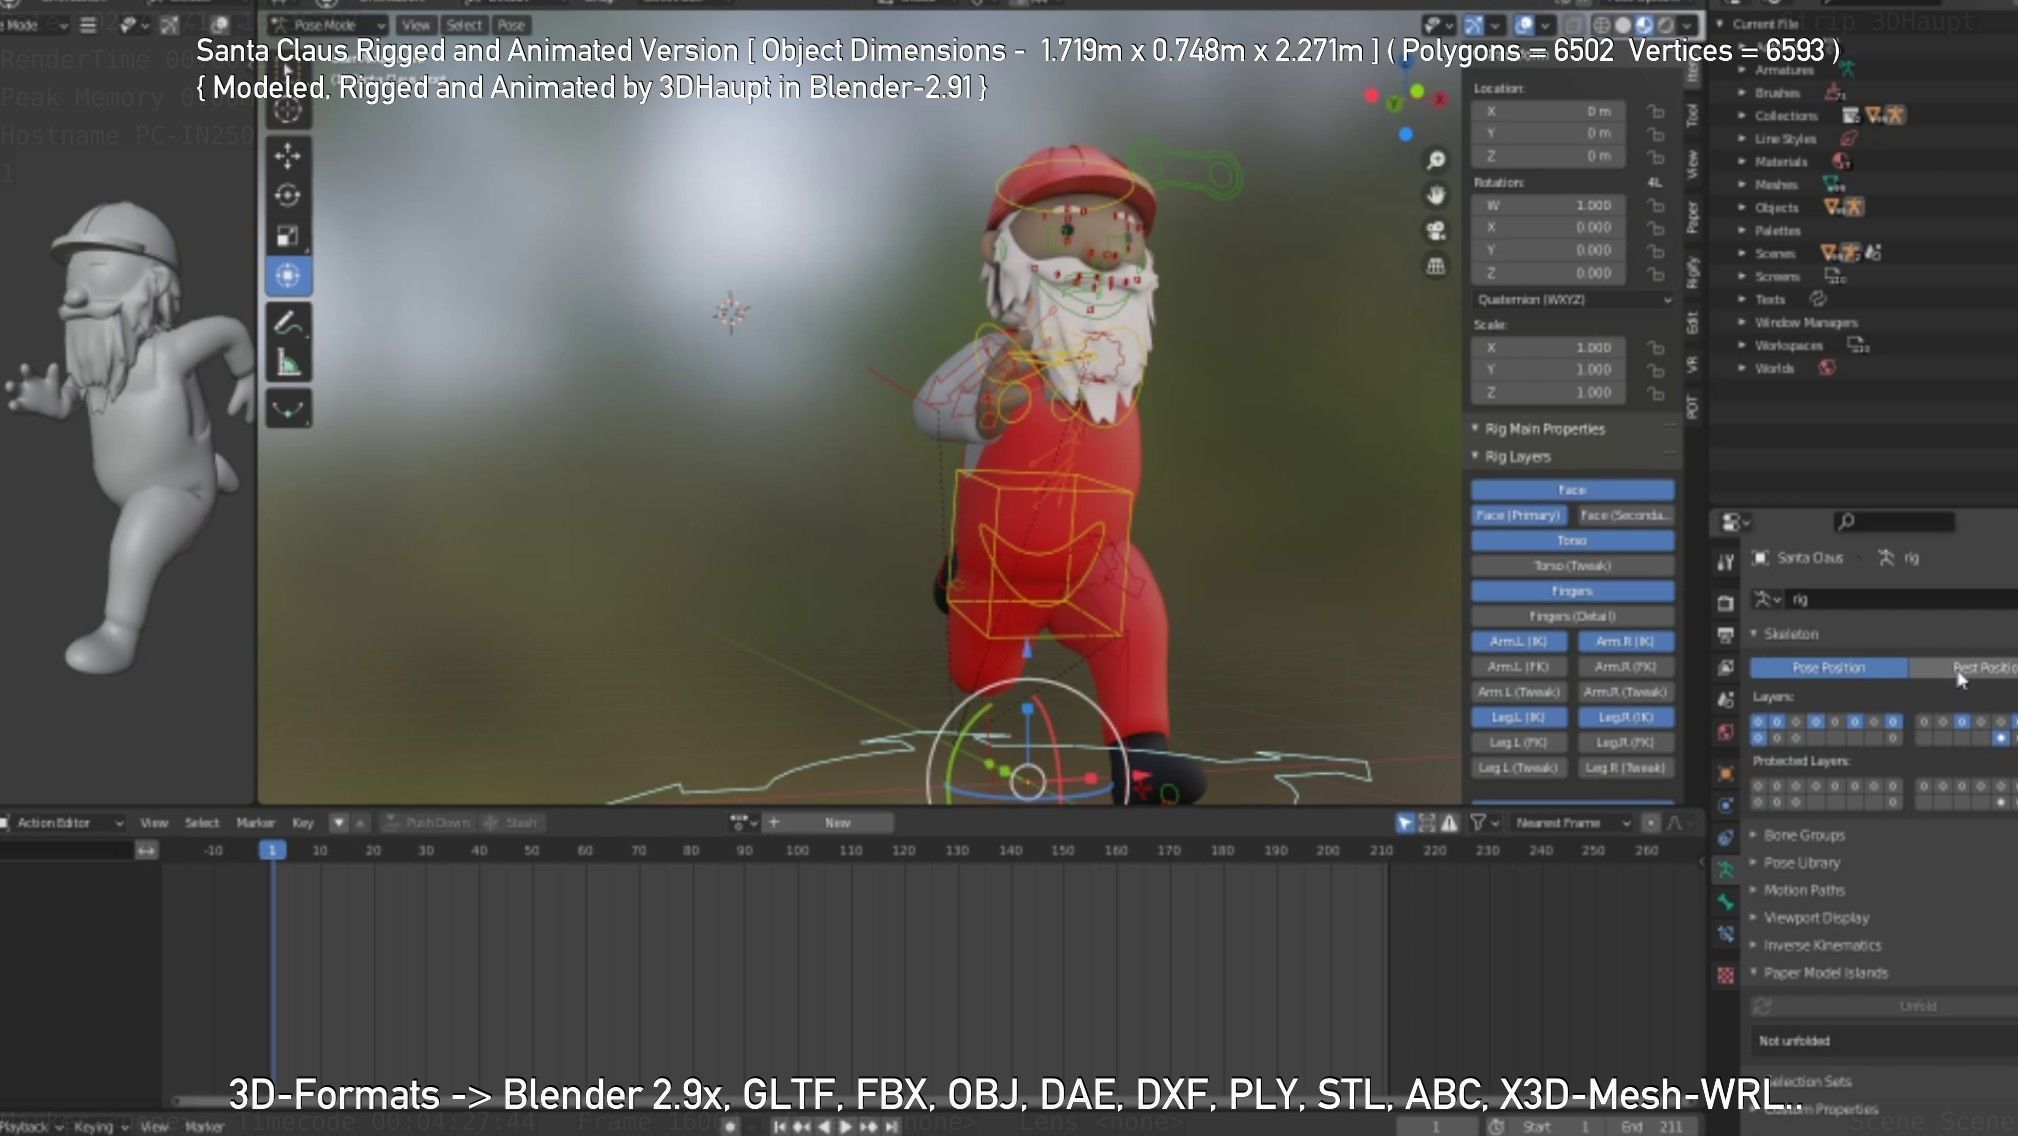The width and height of the screenshot is (2018, 1136).
Task: Toggle the Scale Y lock
Action: (1656, 370)
